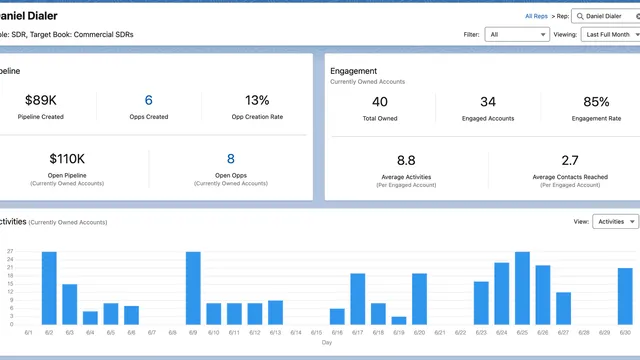Open the View dropdown set to Activities
Screen dimensions: 640x360
click(616, 222)
